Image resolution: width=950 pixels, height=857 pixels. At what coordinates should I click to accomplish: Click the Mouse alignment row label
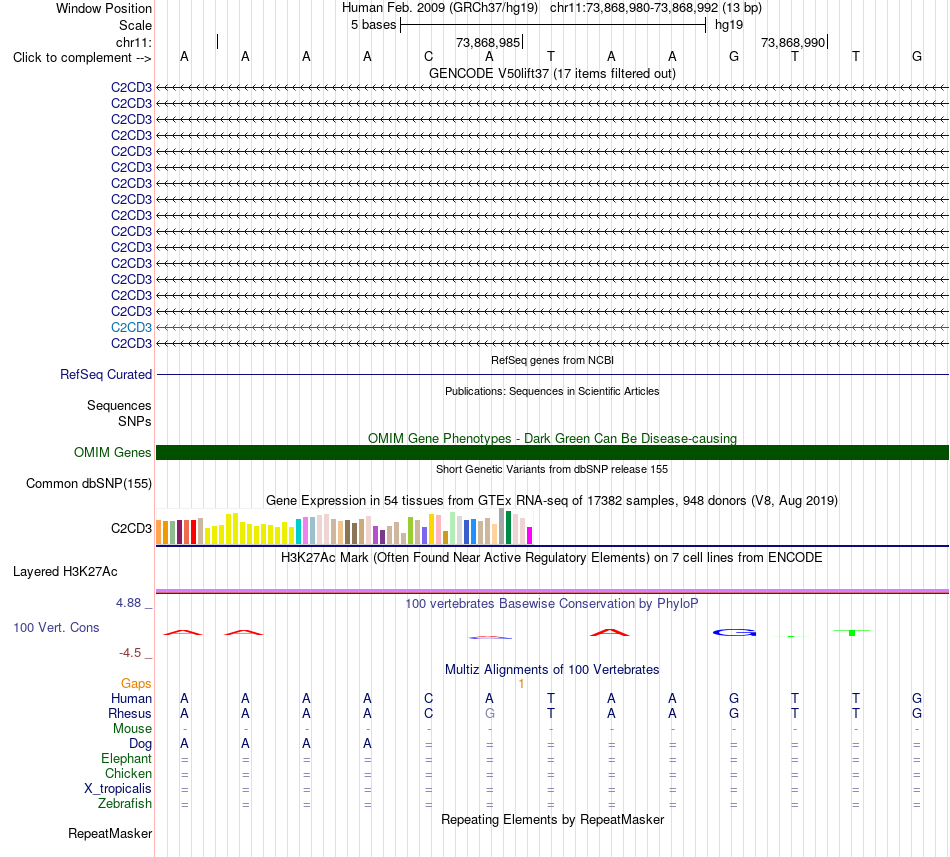132,729
